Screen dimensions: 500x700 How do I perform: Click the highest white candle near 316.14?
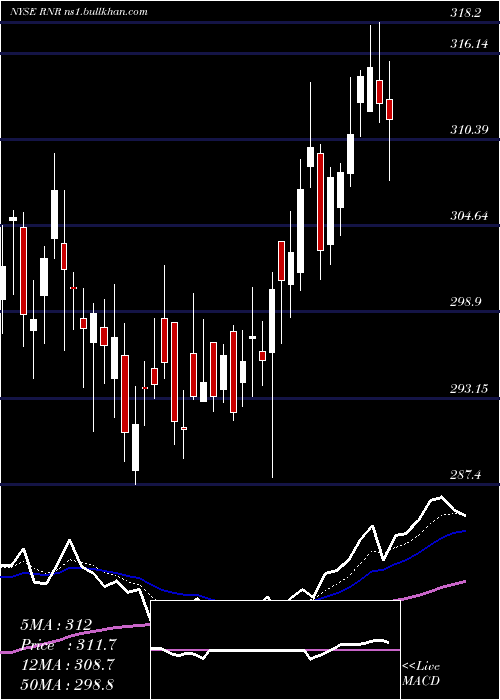(x=370, y=89)
